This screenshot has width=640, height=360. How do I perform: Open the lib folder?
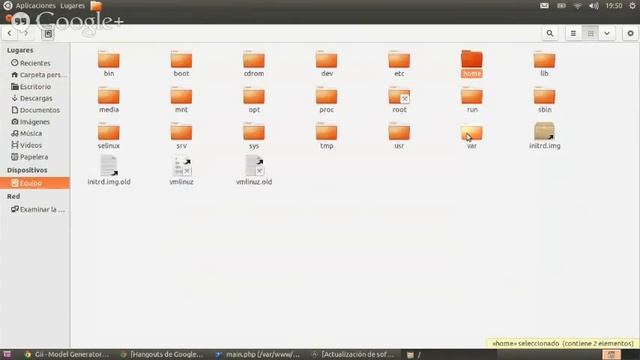click(x=544, y=64)
